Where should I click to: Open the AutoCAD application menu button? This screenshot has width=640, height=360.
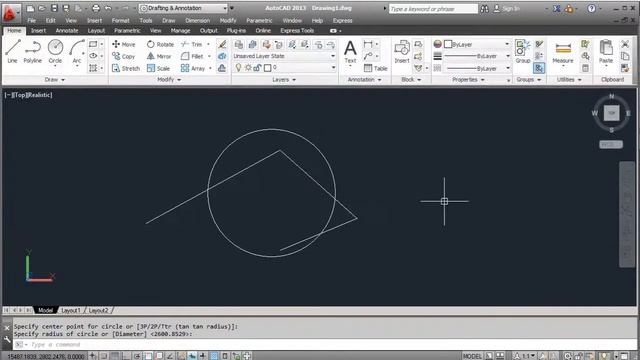(x=10, y=12)
